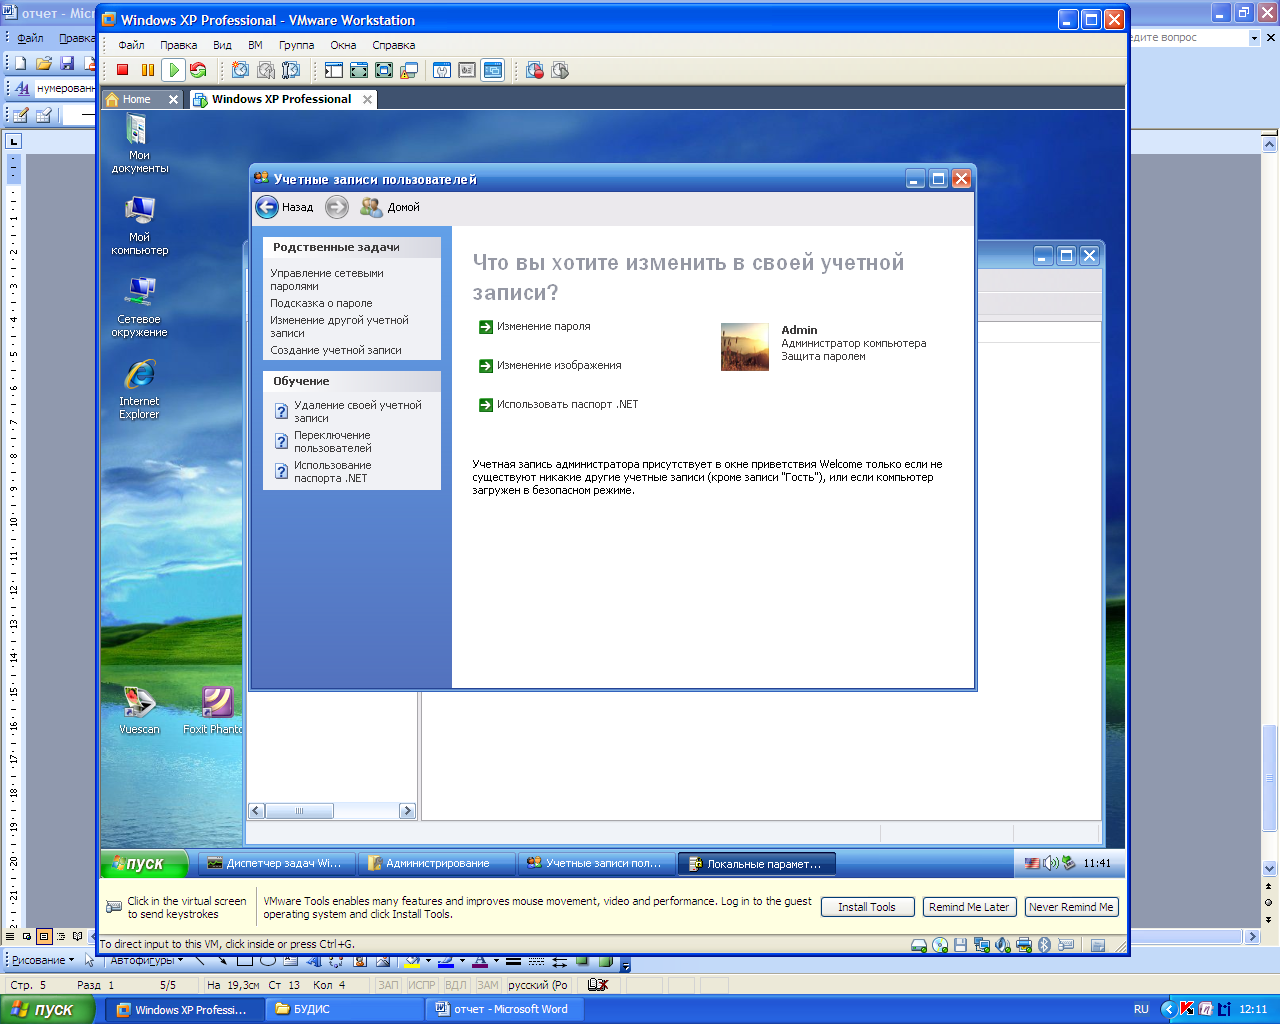Click the summary view wrench icon in VMware
Viewport: 1280px width, 1024px height.
coord(442,70)
